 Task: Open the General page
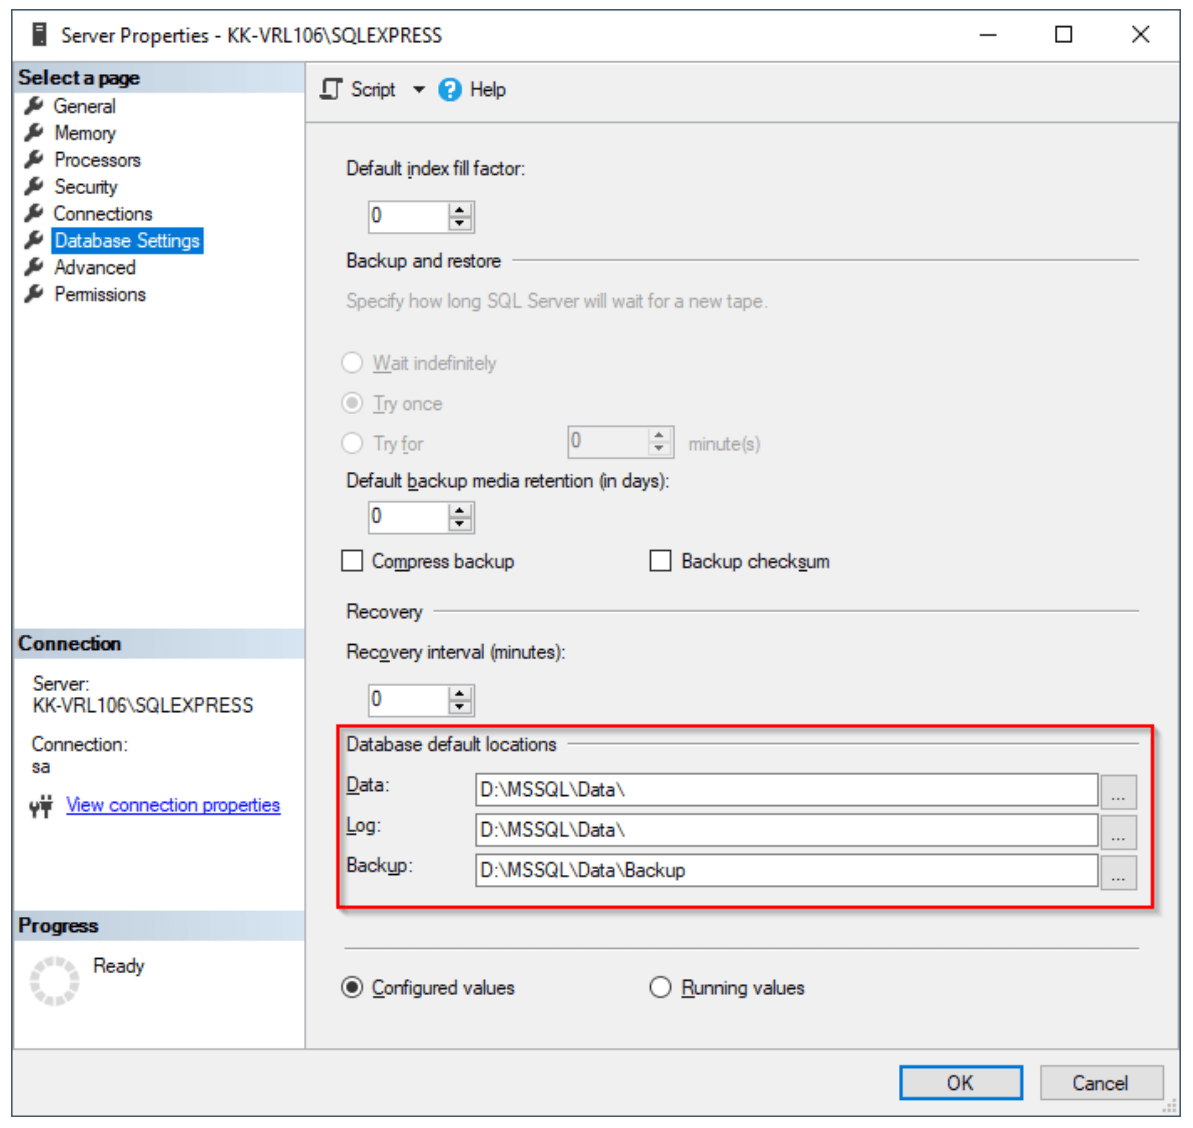[84, 106]
